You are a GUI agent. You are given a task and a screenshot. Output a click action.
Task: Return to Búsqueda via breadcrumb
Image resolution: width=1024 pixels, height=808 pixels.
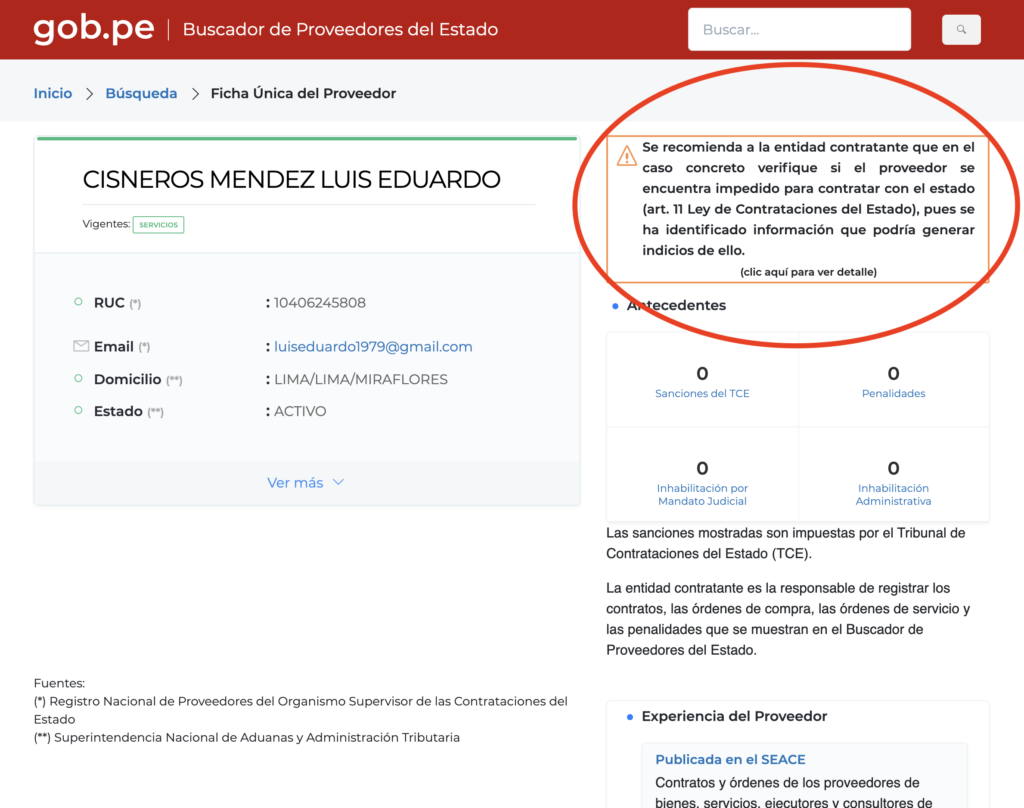coord(141,93)
